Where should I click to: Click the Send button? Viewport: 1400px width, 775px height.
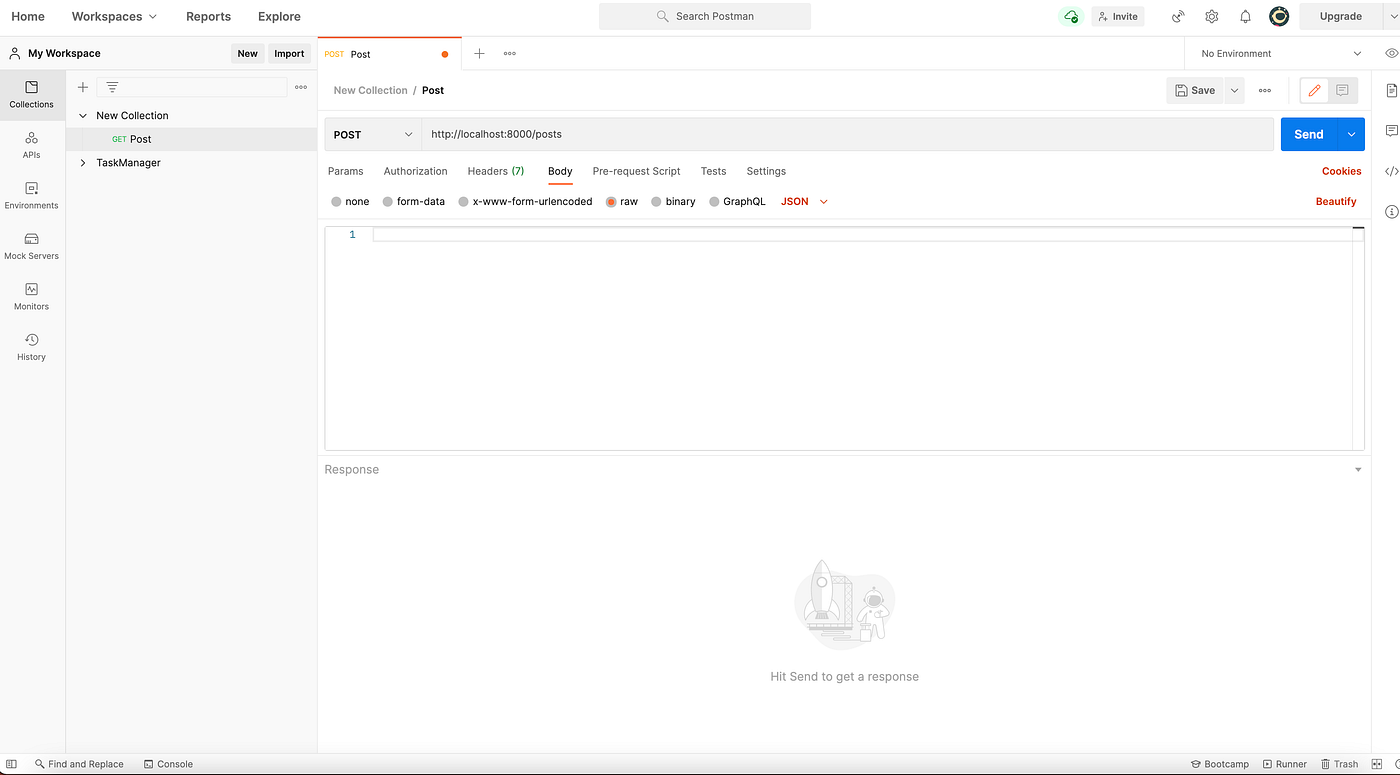tap(1308, 133)
